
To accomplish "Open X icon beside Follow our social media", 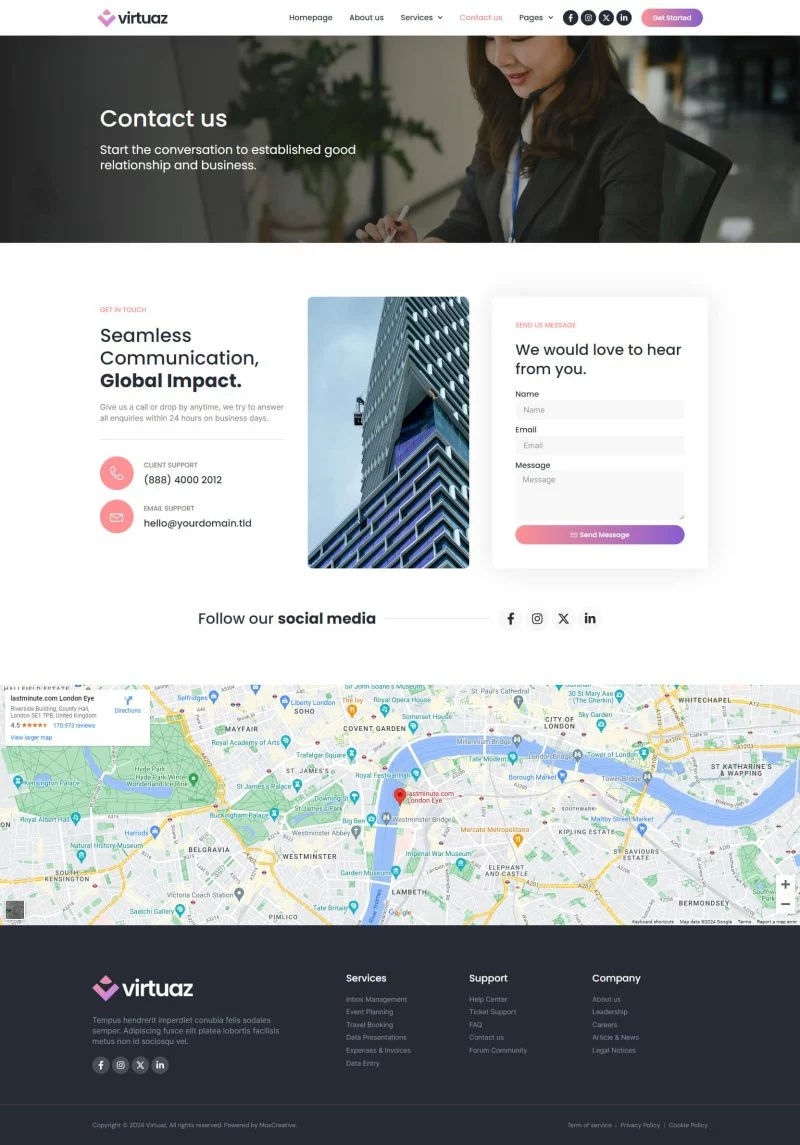I will (563, 618).
